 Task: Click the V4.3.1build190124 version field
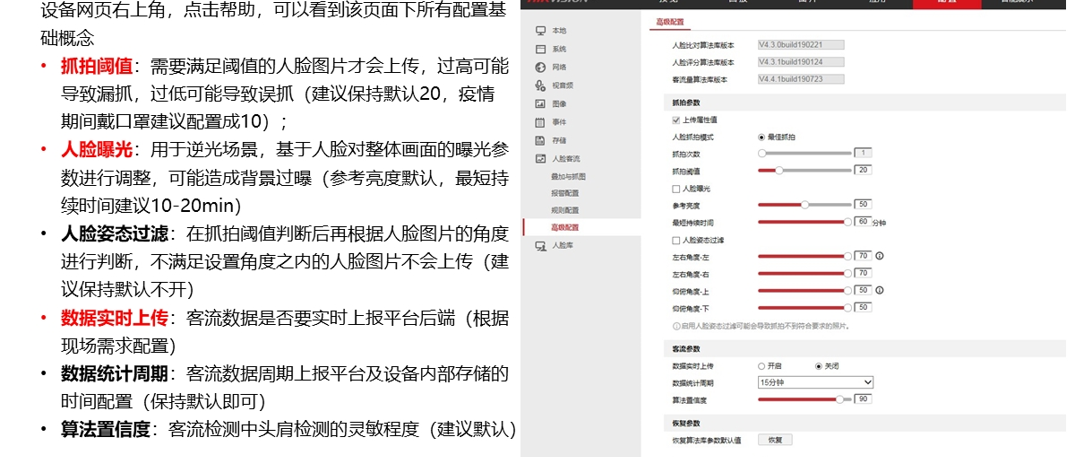pos(801,62)
